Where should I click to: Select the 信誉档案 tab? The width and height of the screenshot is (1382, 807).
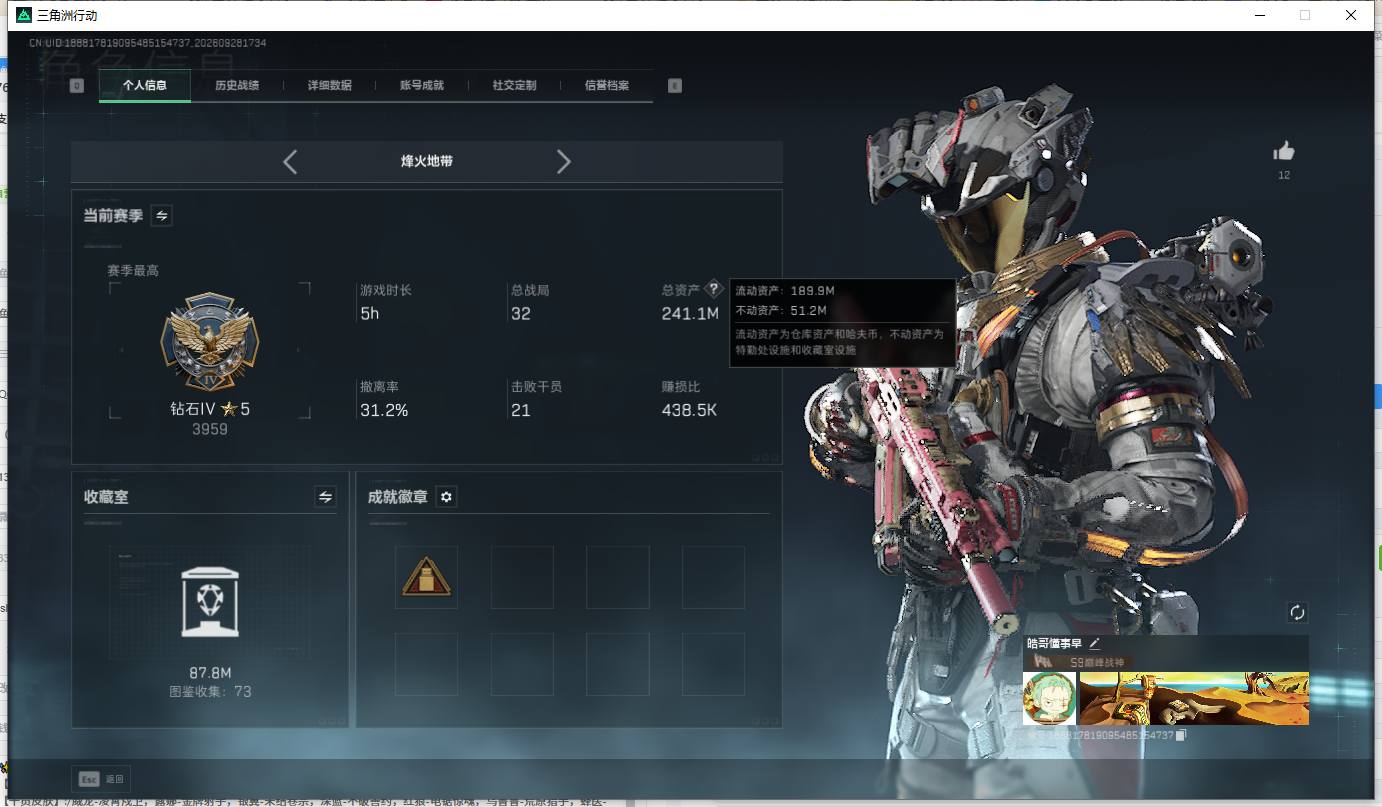point(607,86)
